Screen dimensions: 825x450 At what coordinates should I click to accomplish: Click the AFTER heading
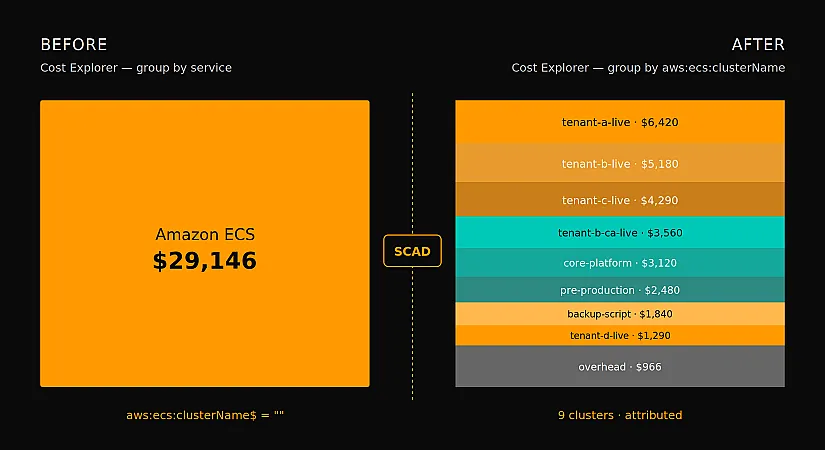[758, 44]
